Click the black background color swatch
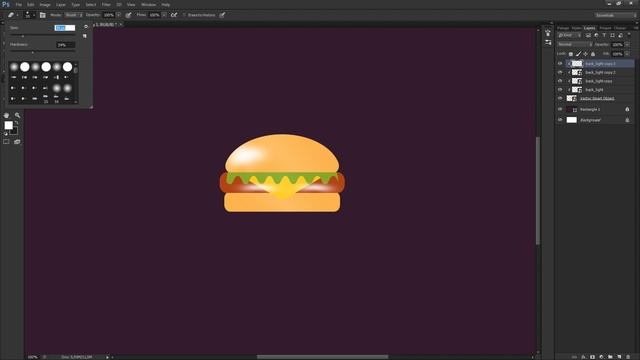 point(15,131)
